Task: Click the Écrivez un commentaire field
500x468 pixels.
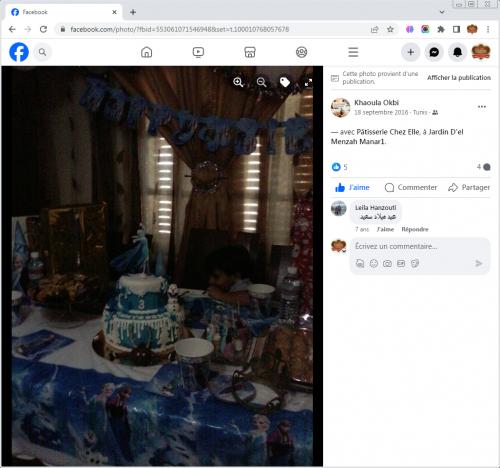Action: click(396, 247)
